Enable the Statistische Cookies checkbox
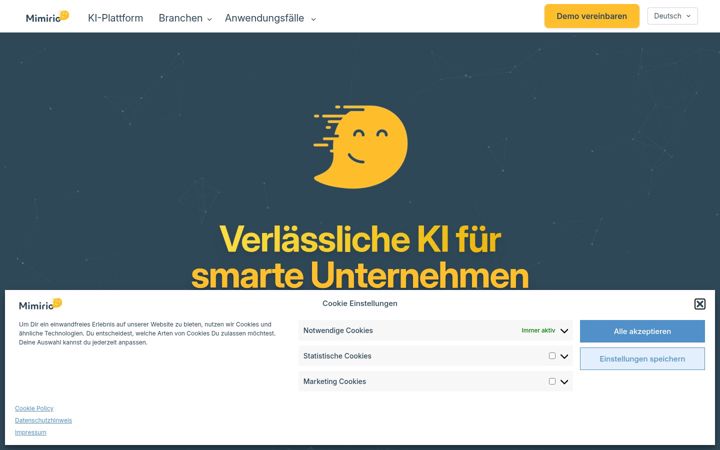Viewport: 720px width, 450px height. (552, 356)
